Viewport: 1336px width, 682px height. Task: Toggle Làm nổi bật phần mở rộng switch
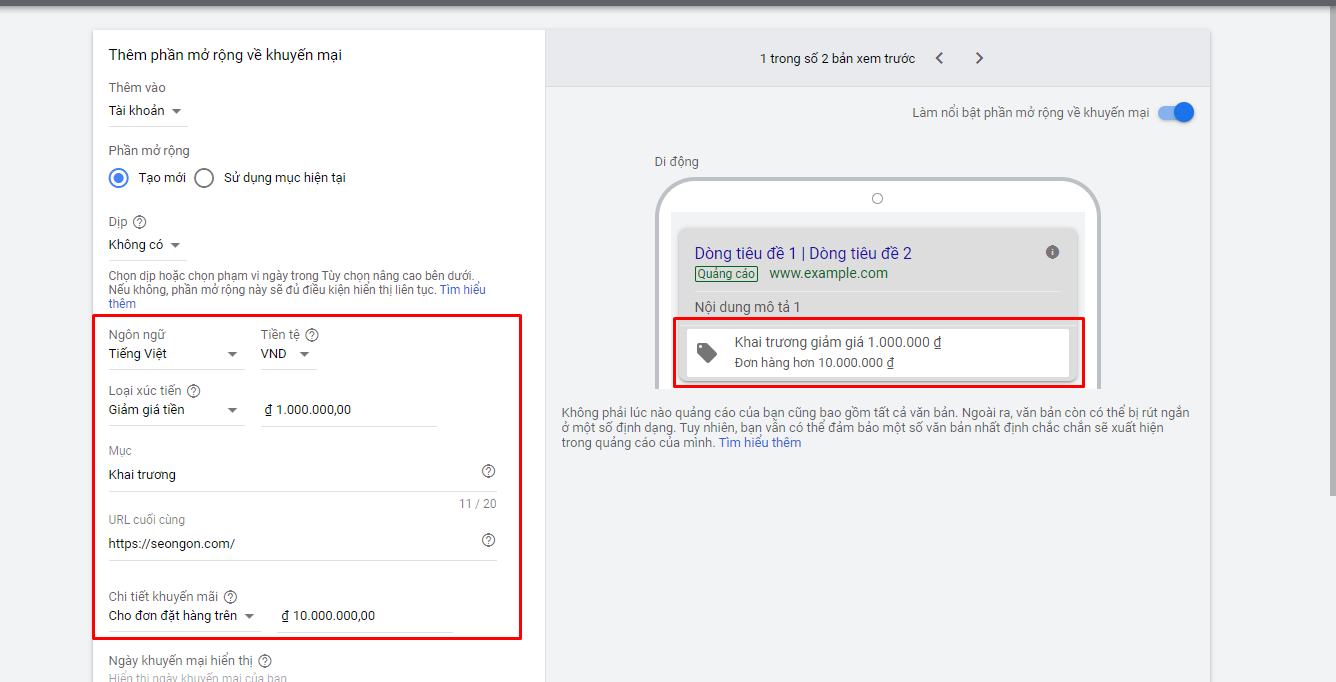[1176, 112]
